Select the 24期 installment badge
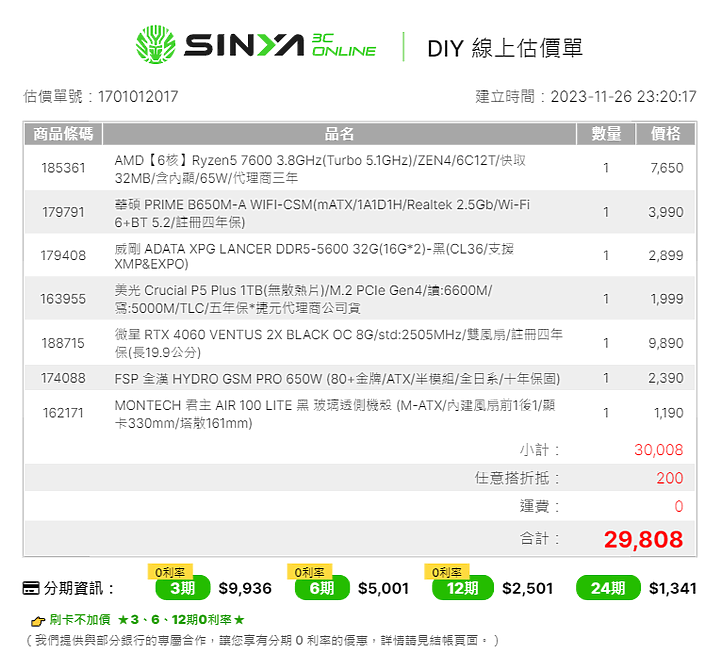Image resolution: width=720 pixels, height=670 pixels. pos(608,588)
